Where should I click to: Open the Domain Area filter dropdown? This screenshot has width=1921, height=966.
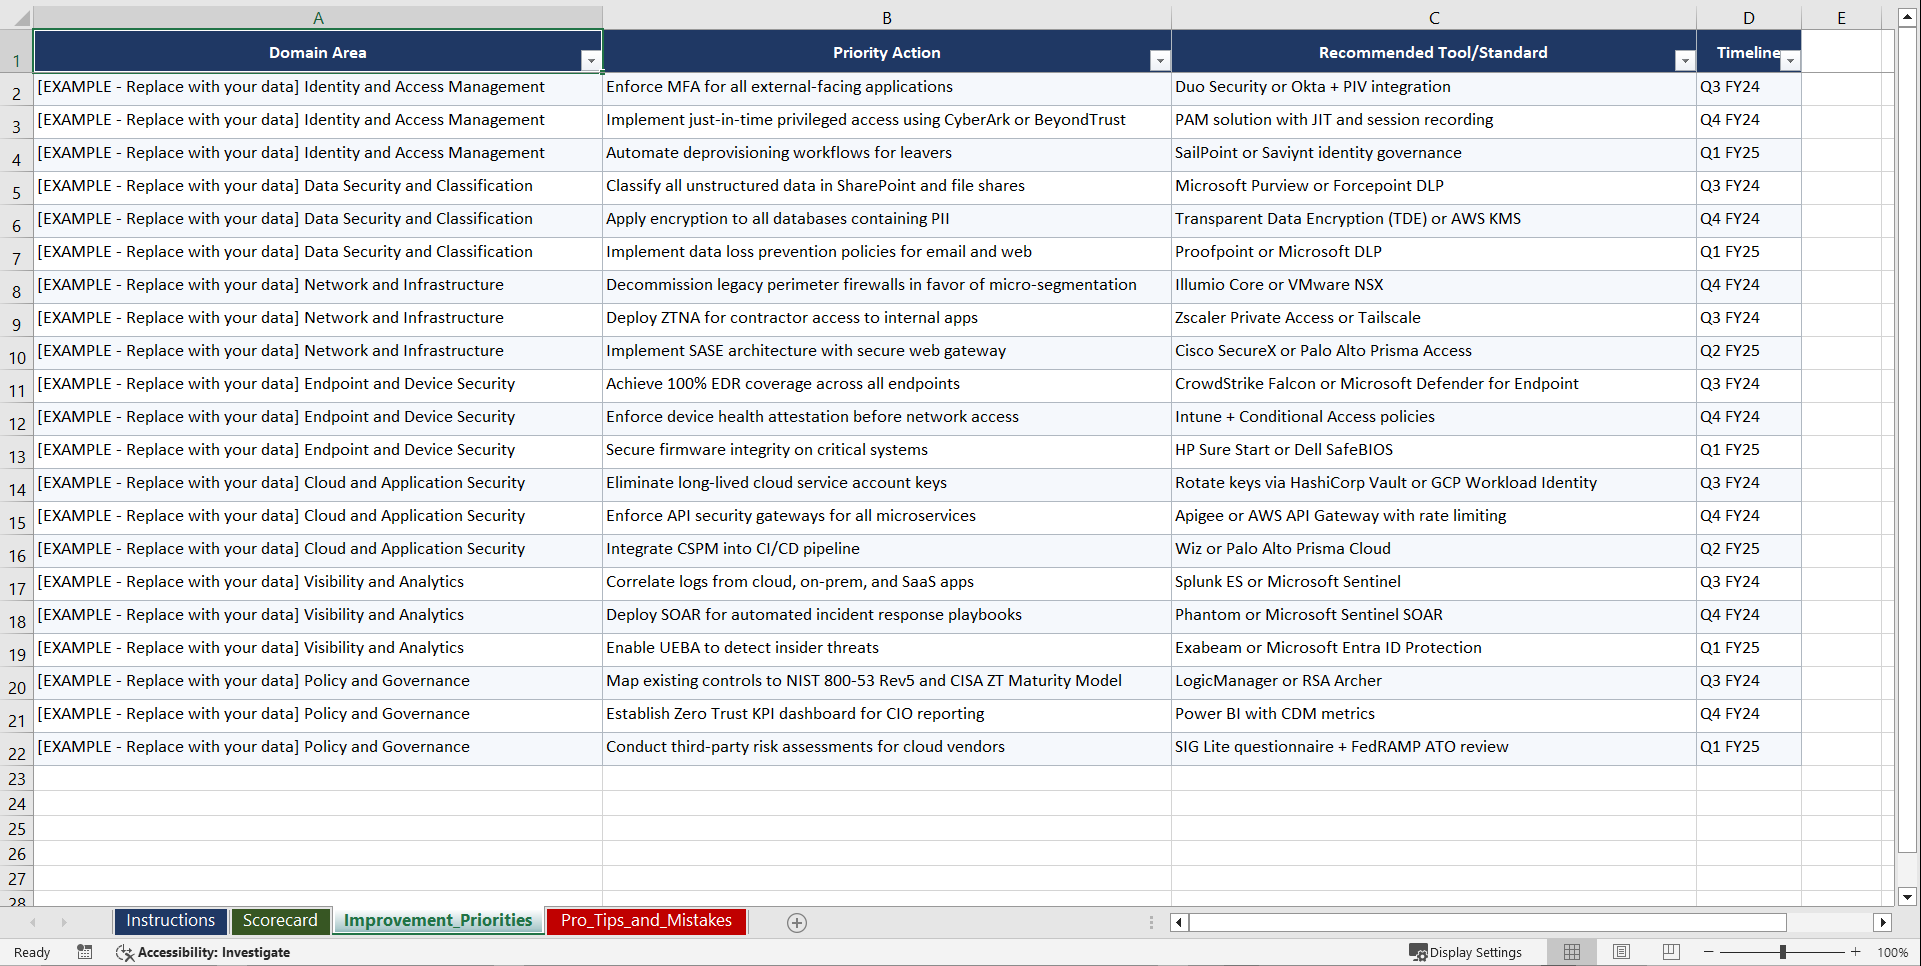point(591,60)
